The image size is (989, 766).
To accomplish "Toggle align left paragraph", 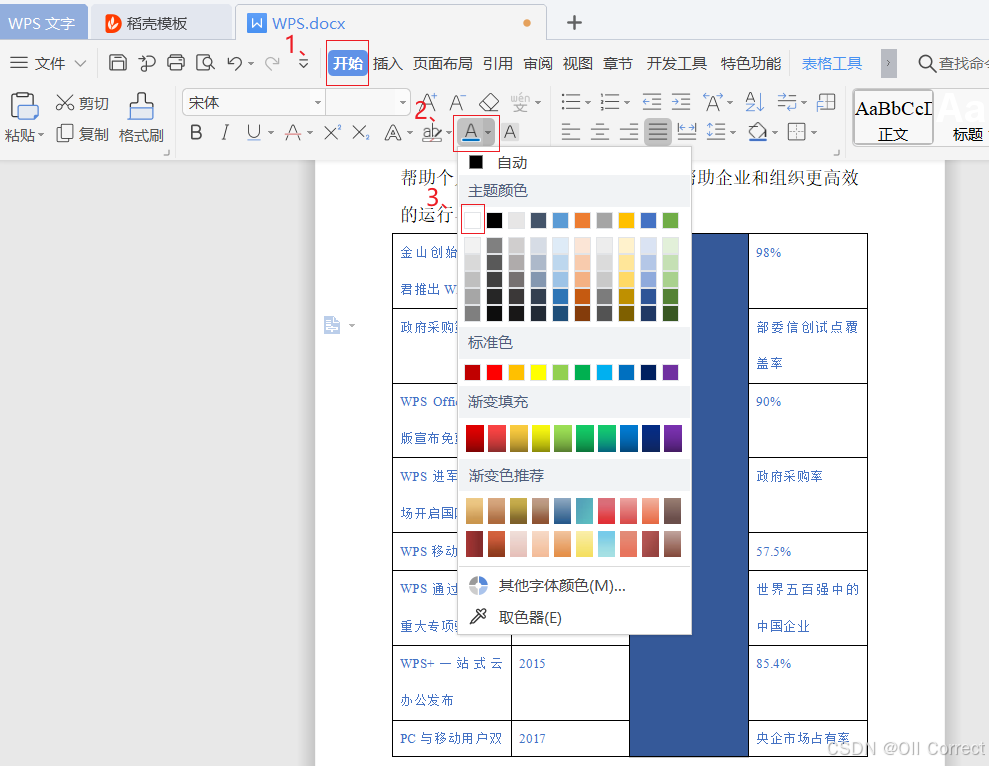I will pyautogui.click(x=570, y=132).
